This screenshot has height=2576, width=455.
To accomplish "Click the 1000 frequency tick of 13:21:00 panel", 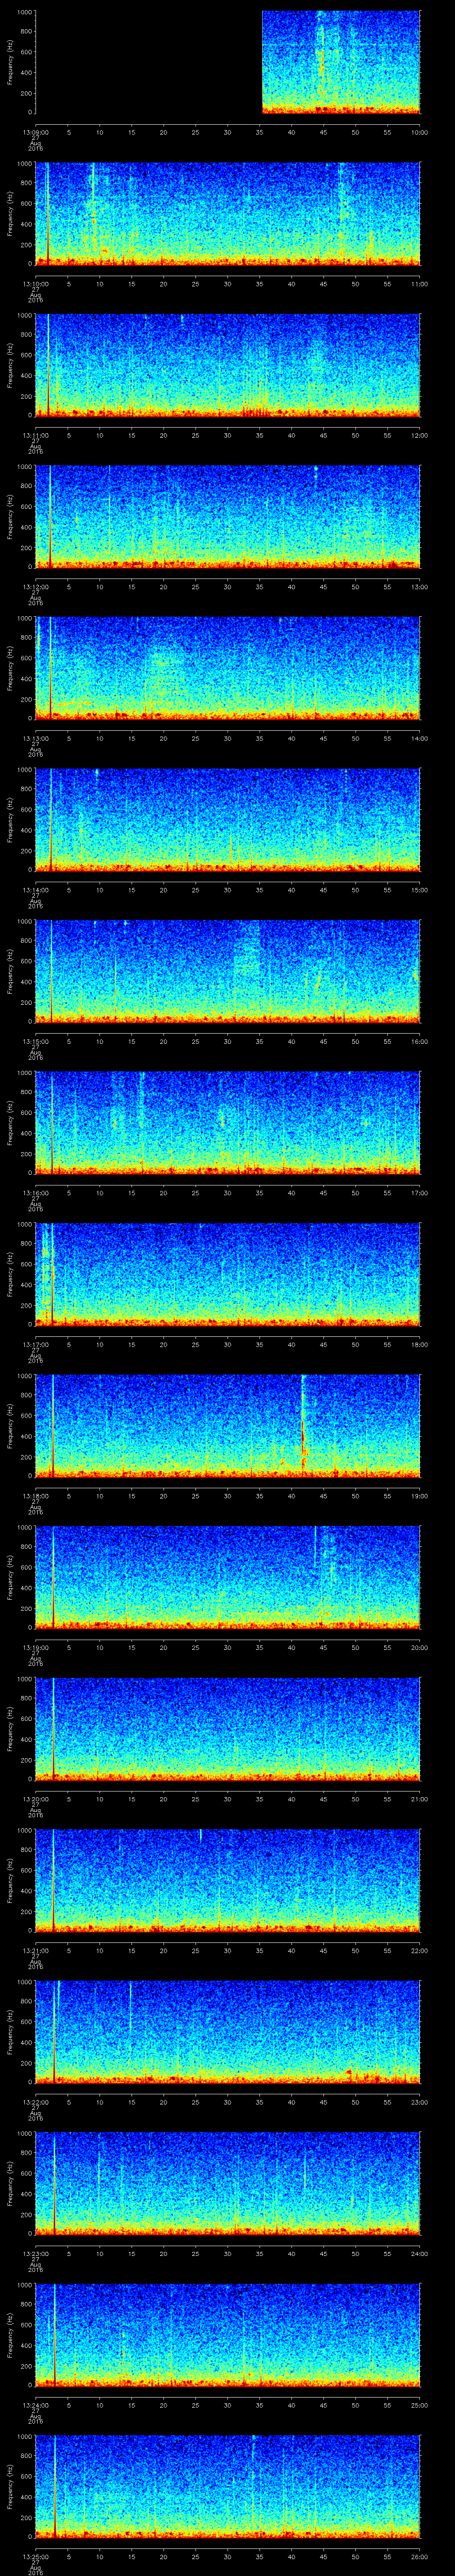I will [24, 1830].
